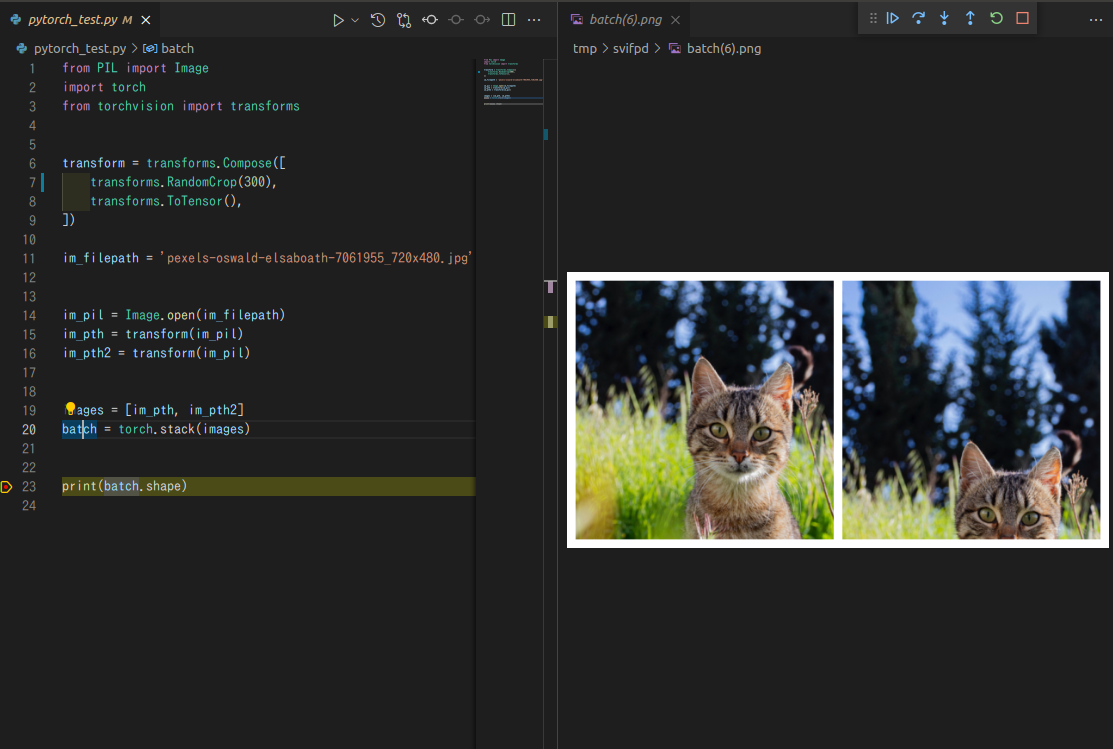The height and width of the screenshot is (749, 1113).
Task: Click 'from PIL import Image' line
Action: coord(136,68)
